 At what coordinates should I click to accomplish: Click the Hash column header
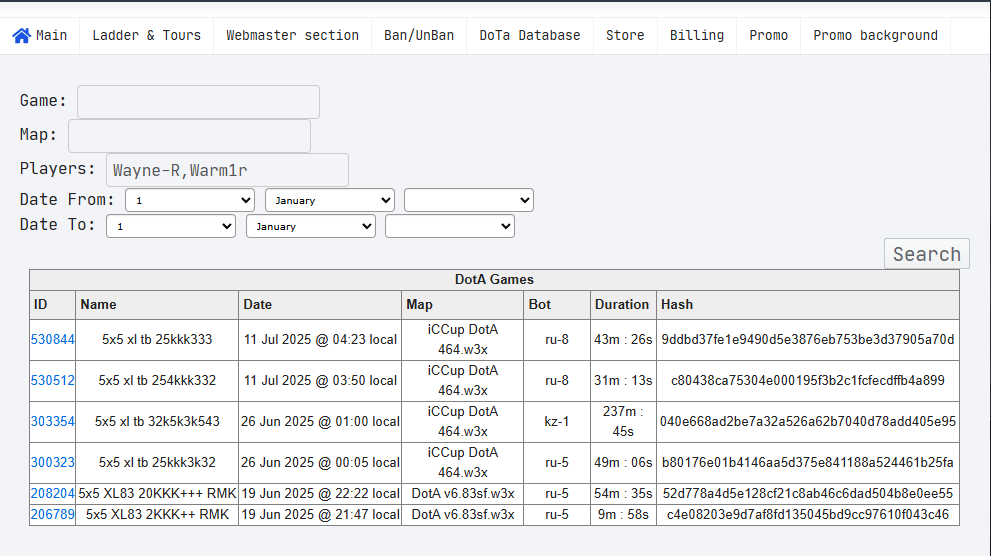(808, 305)
